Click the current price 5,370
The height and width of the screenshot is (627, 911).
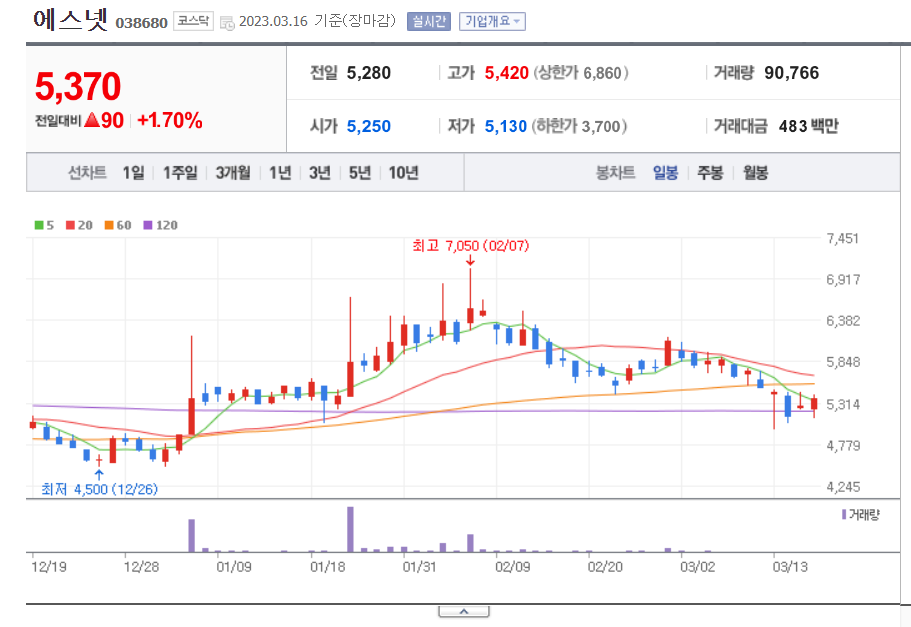pyautogui.click(x=78, y=87)
